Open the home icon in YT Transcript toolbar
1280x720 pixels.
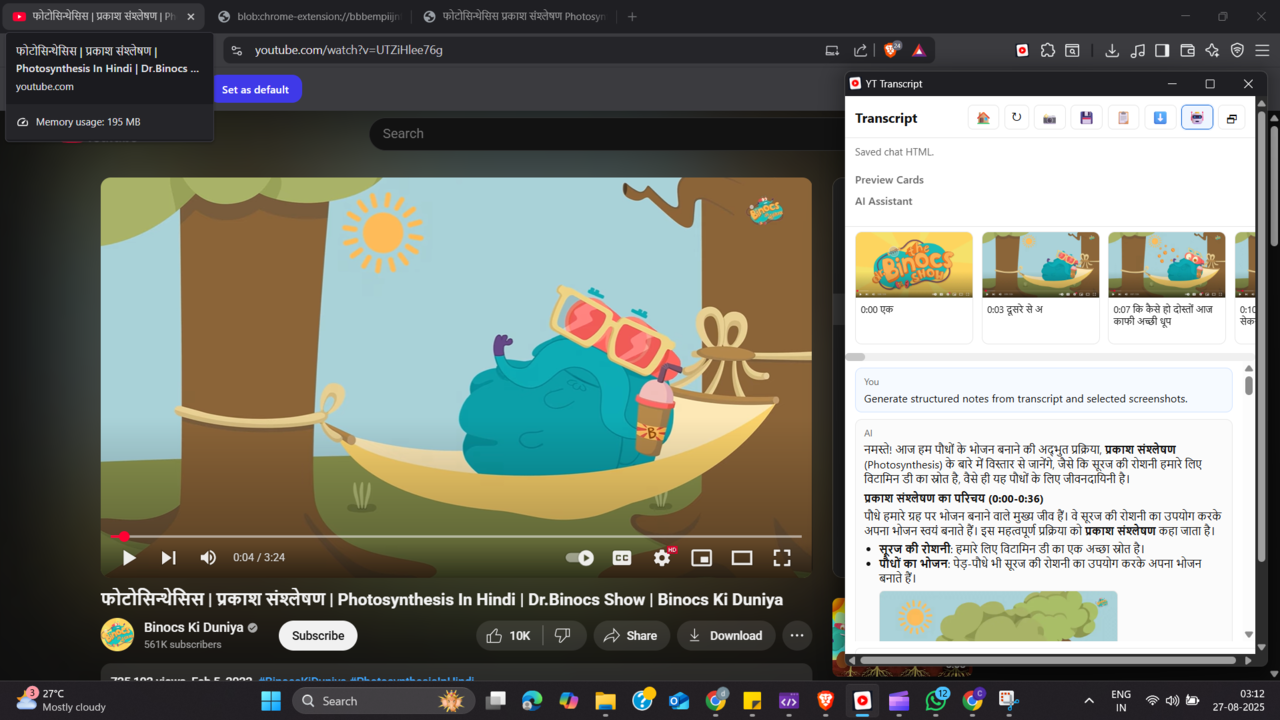click(983, 117)
